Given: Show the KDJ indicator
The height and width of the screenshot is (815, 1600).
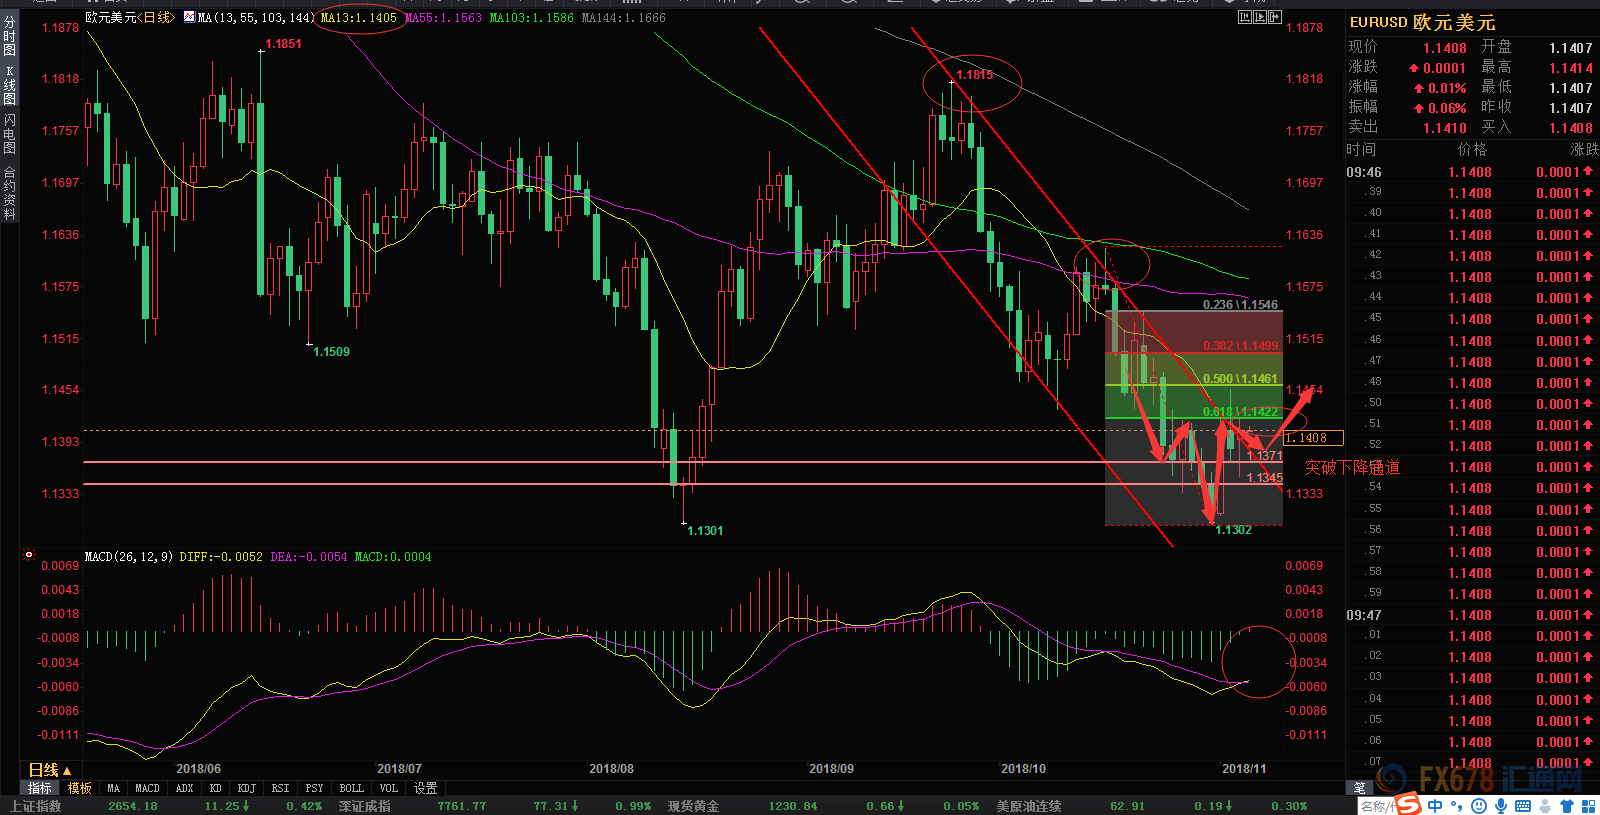Looking at the screenshot, I should point(246,788).
